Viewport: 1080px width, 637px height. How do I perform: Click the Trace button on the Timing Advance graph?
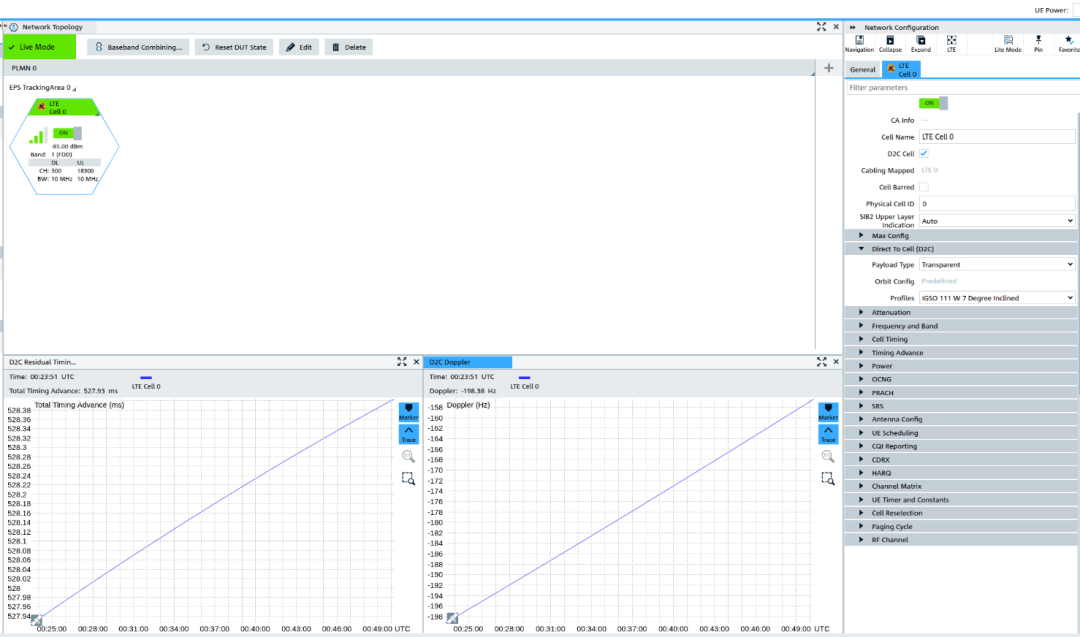click(408, 434)
